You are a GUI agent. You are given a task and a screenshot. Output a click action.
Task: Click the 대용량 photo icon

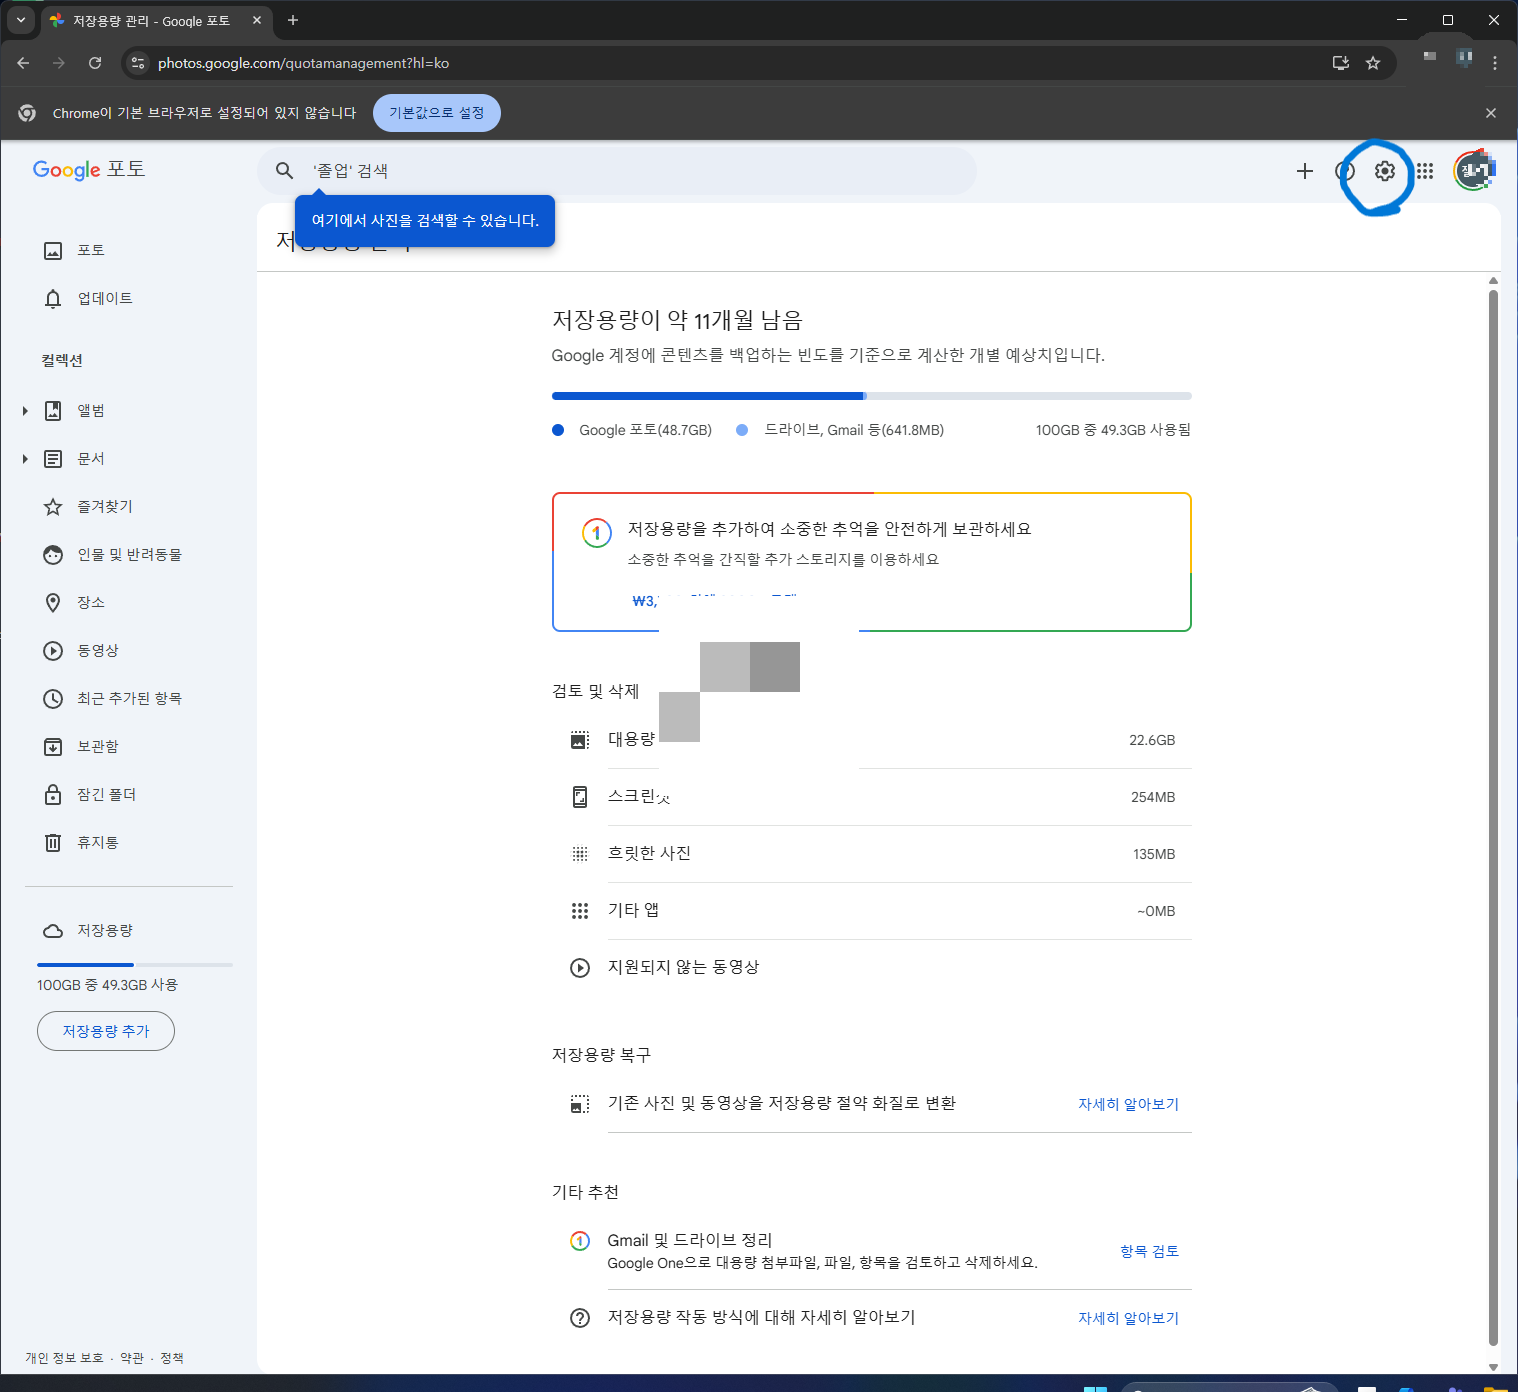(580, 740)
